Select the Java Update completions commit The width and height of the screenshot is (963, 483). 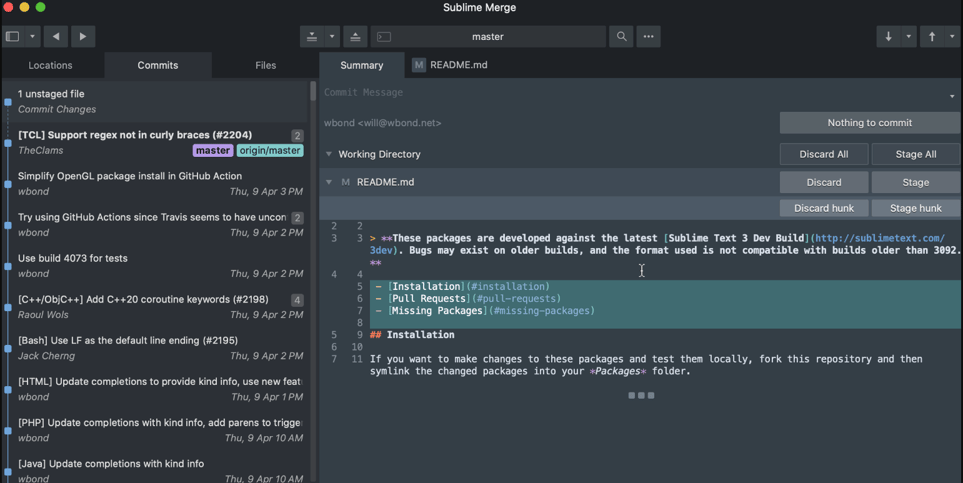(x=155, y=468)
